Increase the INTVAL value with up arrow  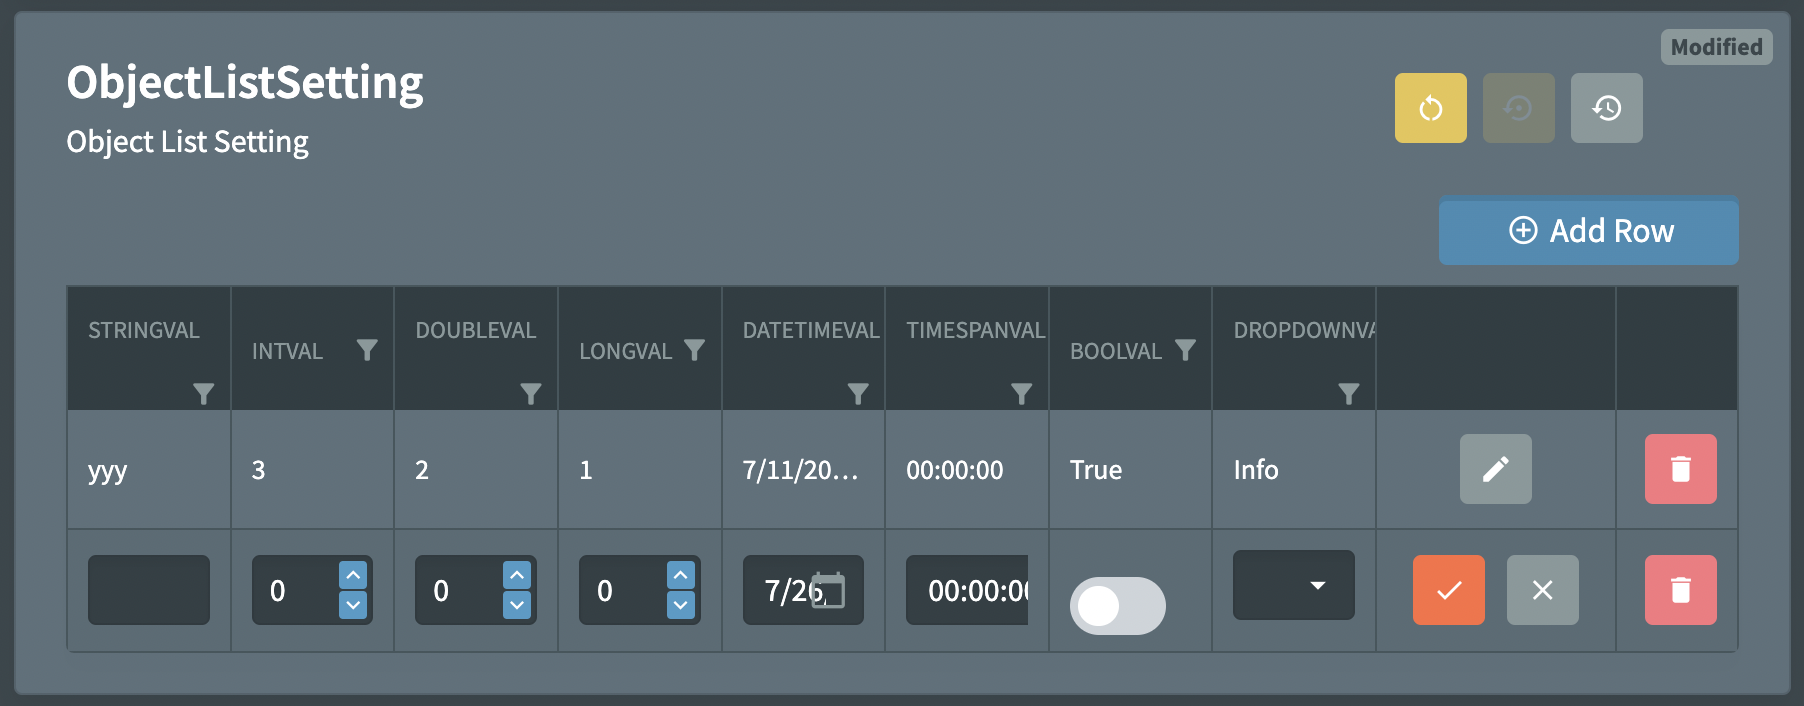[x=353, y=576]
